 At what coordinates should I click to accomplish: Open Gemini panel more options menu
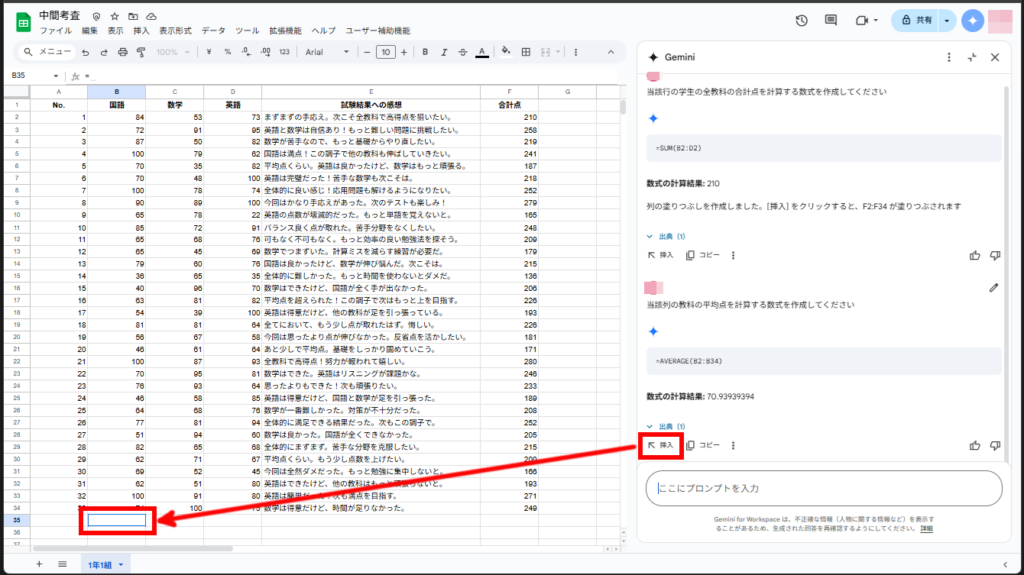[949, 58]
